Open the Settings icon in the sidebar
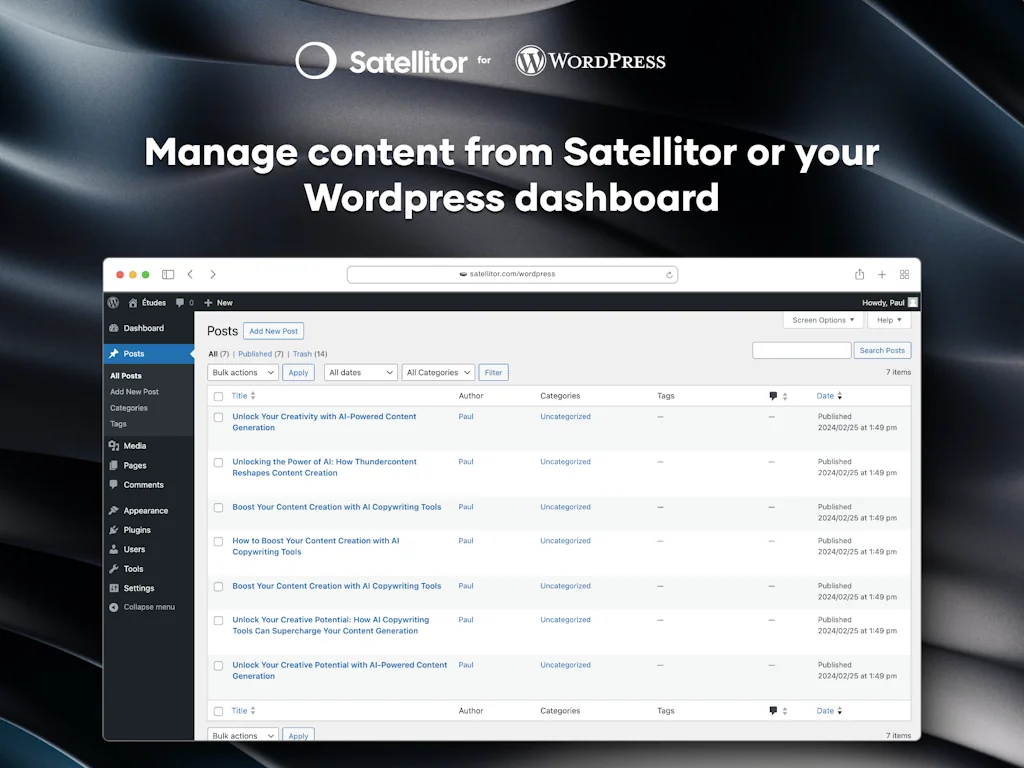Viewport: 1024px width, 768px height. click(x=116, y=588)
